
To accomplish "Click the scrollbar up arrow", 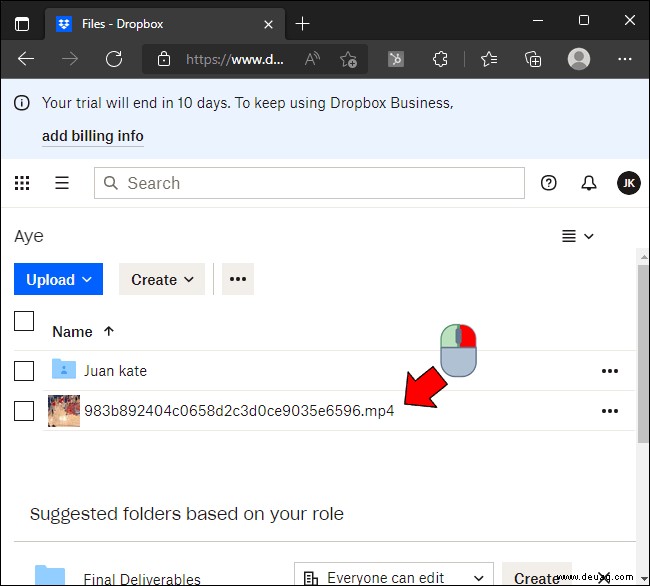I will coord(644,257).
